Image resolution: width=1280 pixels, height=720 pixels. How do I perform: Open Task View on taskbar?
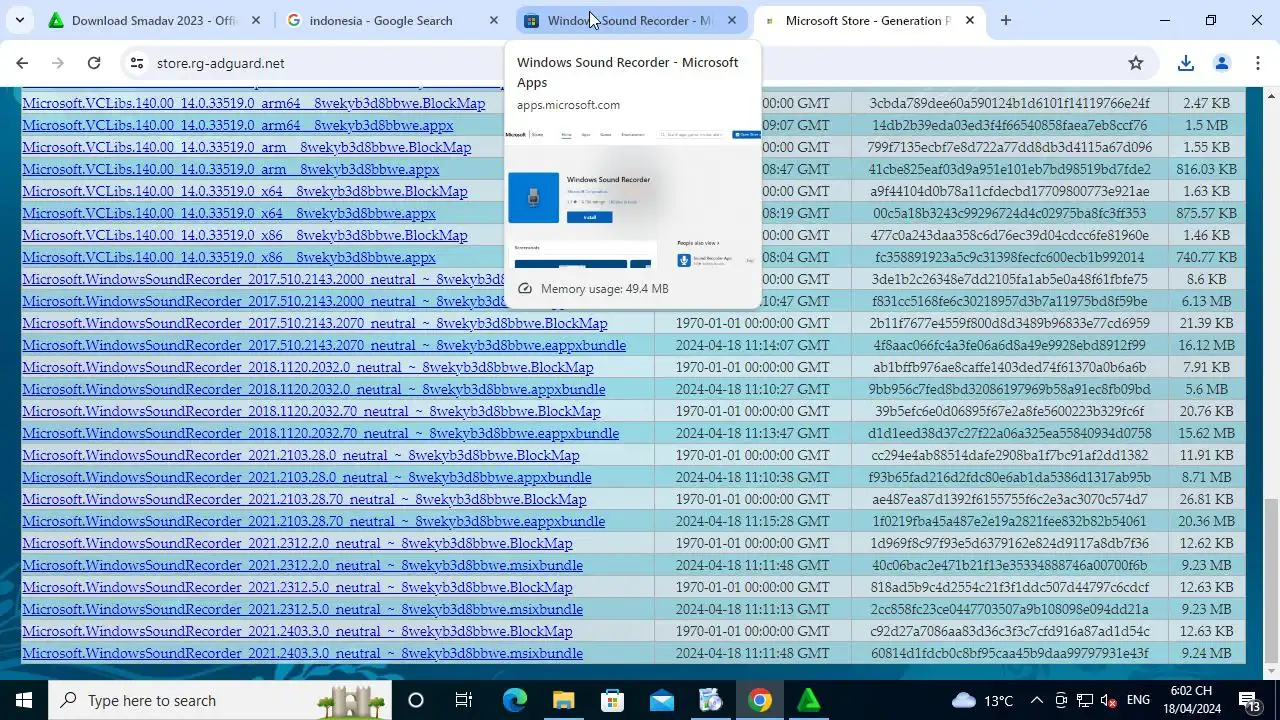click(463, 700)
